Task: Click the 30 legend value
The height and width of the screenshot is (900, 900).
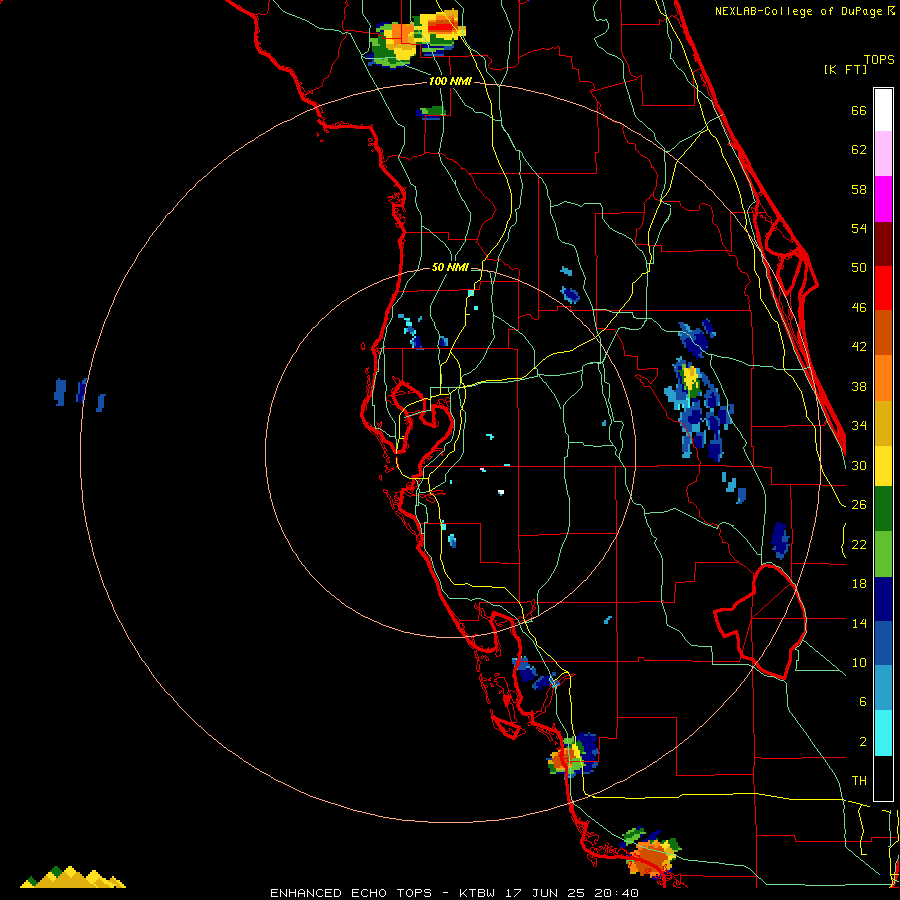Action: tap(859, 465)
